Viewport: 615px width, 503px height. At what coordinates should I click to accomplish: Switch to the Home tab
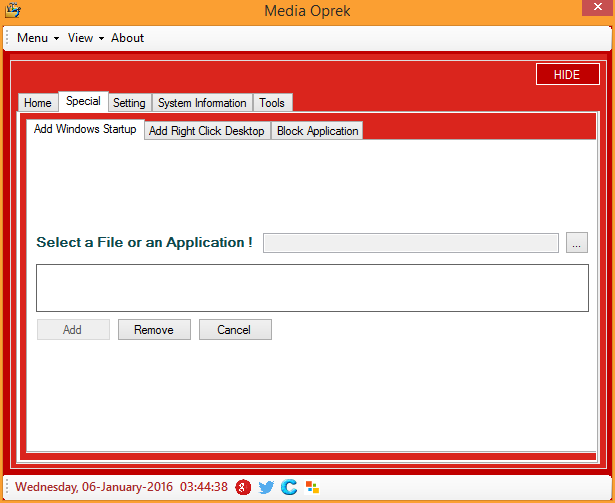point(38,103)
